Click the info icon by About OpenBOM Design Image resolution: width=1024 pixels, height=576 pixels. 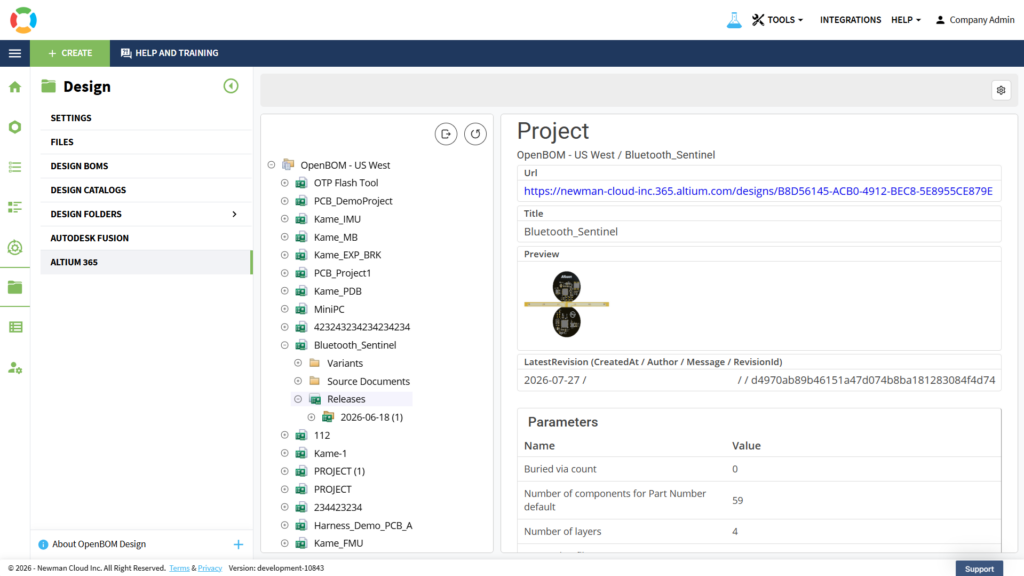click(x=43, y=544)
